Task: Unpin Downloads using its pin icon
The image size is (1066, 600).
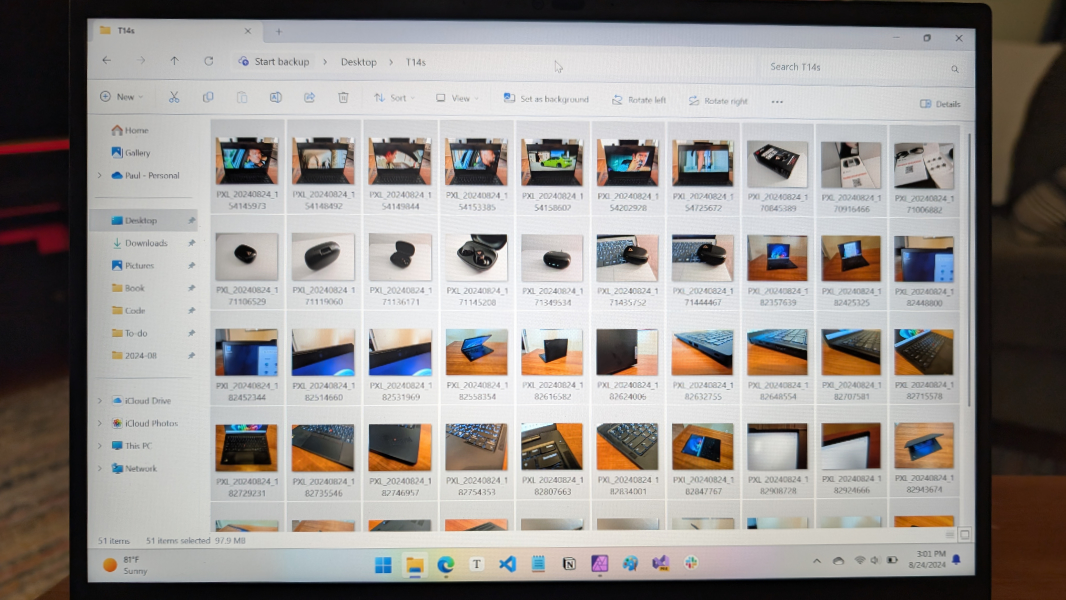Action: pyautogui.click(x=192, y=243)
